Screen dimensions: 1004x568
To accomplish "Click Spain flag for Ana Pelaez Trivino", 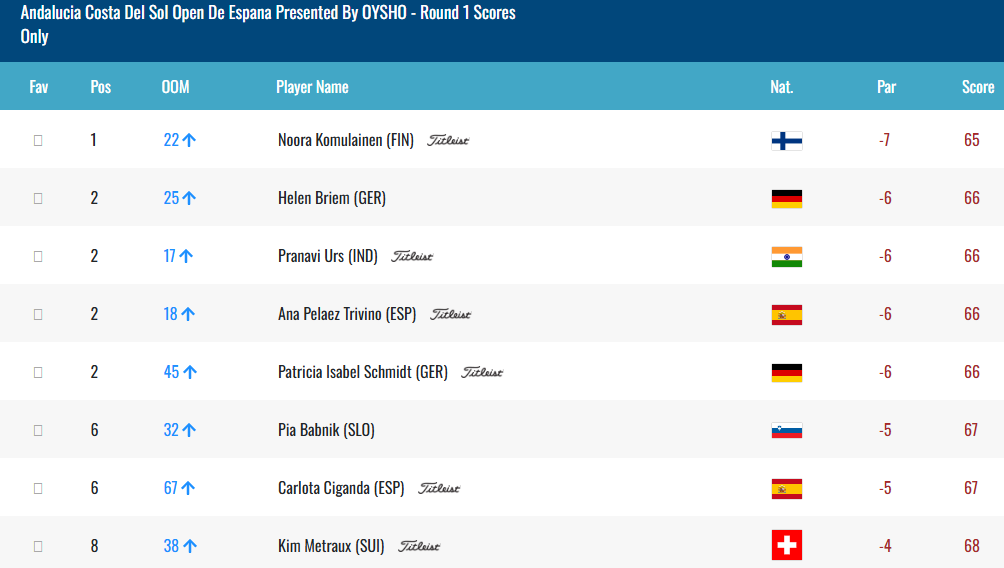I will [786, 314].
